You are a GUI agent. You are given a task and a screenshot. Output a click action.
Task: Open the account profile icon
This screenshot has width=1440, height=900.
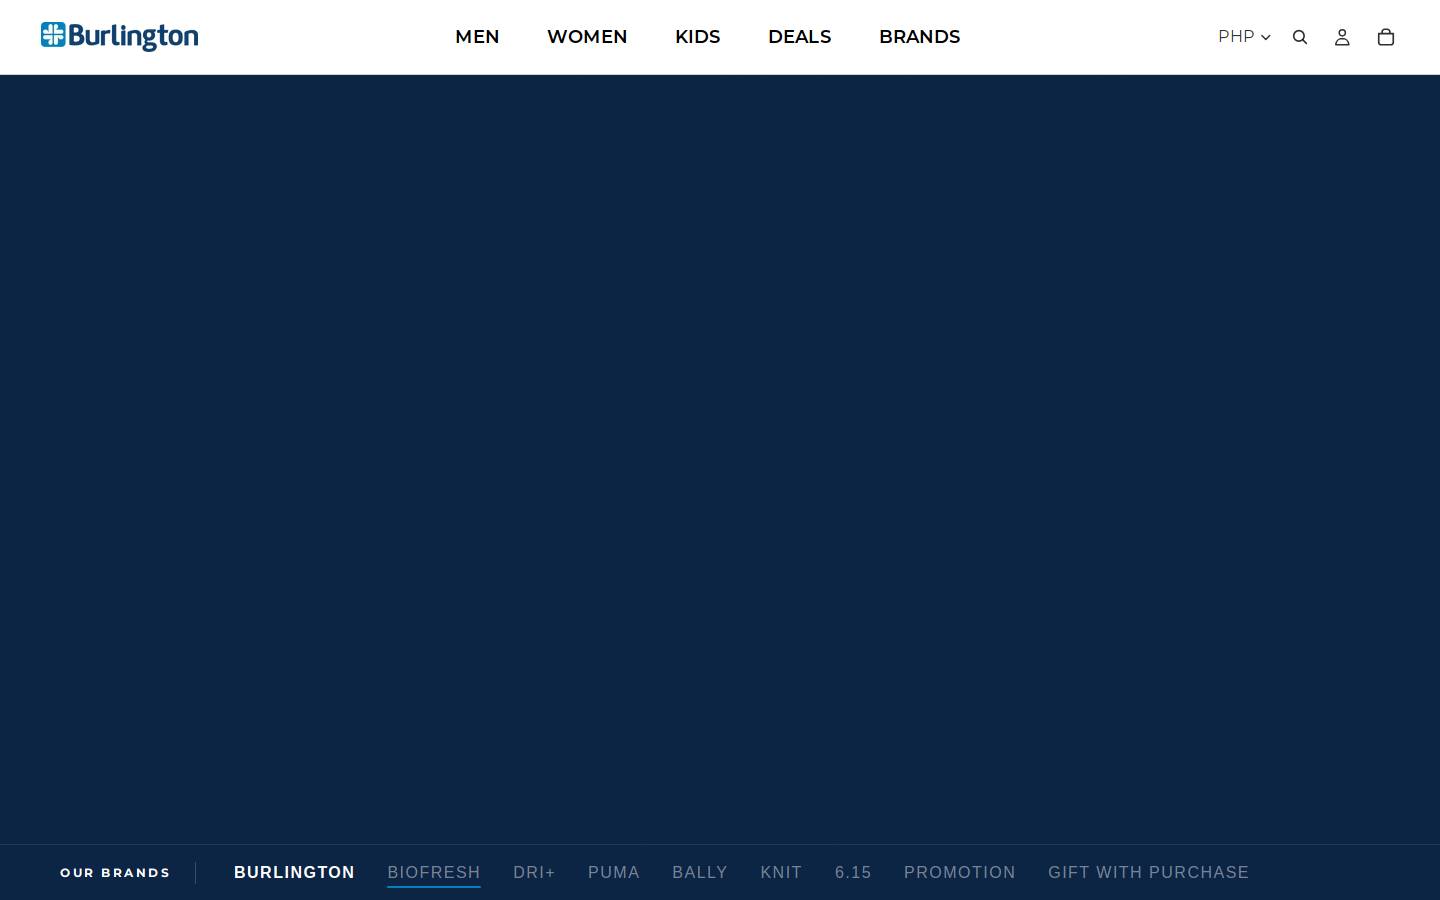(1342, 37)
